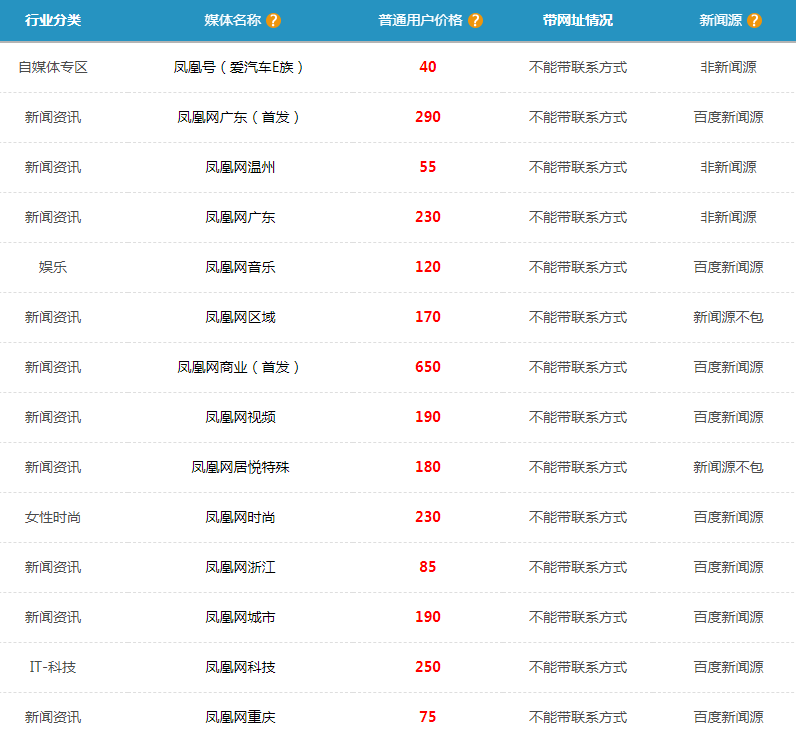Screen dimensions: 796x734
Task: Click the help icon beside 普通用户价格 header
Action: click(475, 20)
